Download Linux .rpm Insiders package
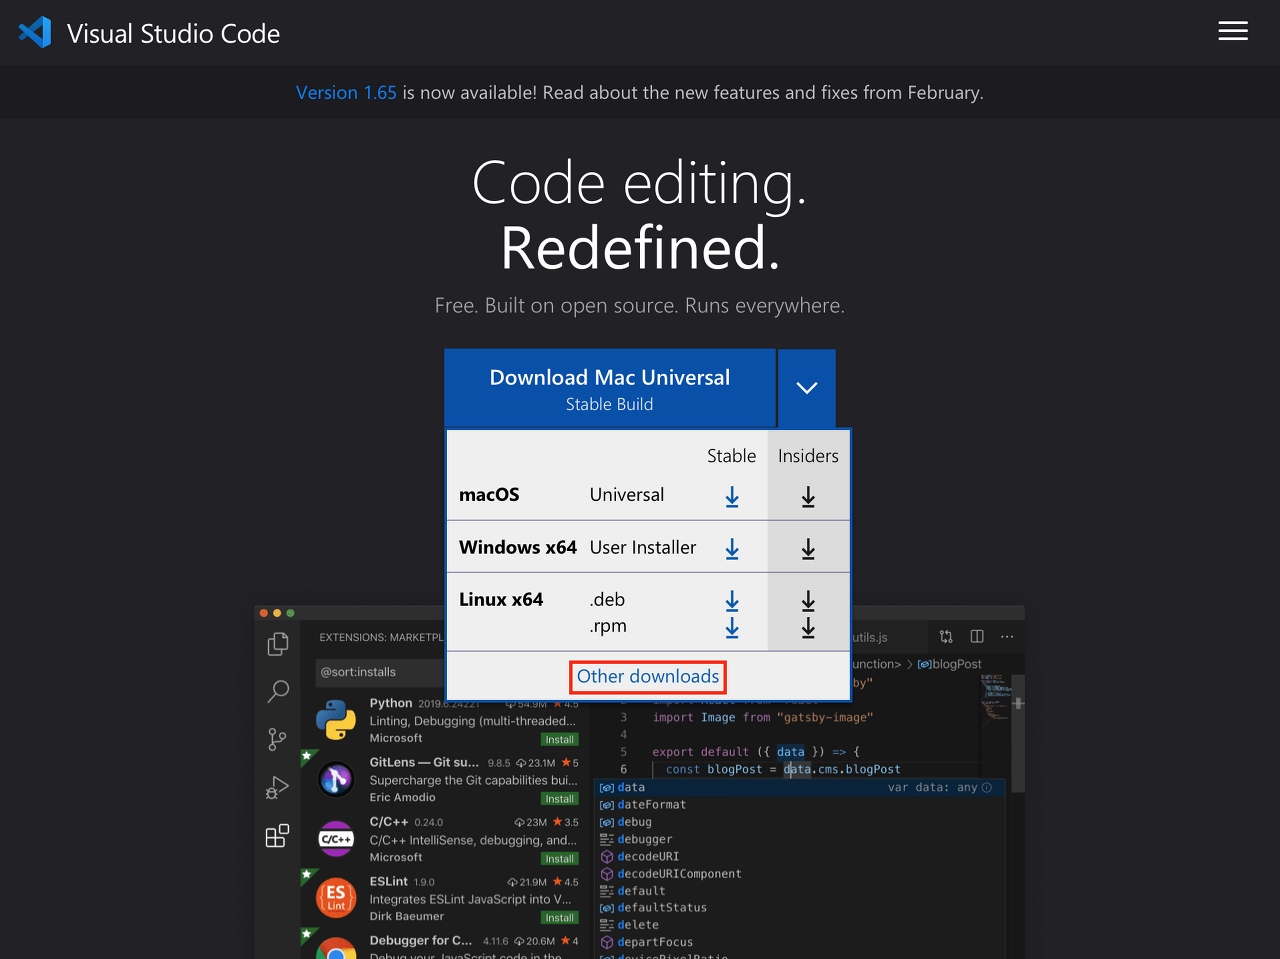1280x959 pixels. tap(808, 627)
